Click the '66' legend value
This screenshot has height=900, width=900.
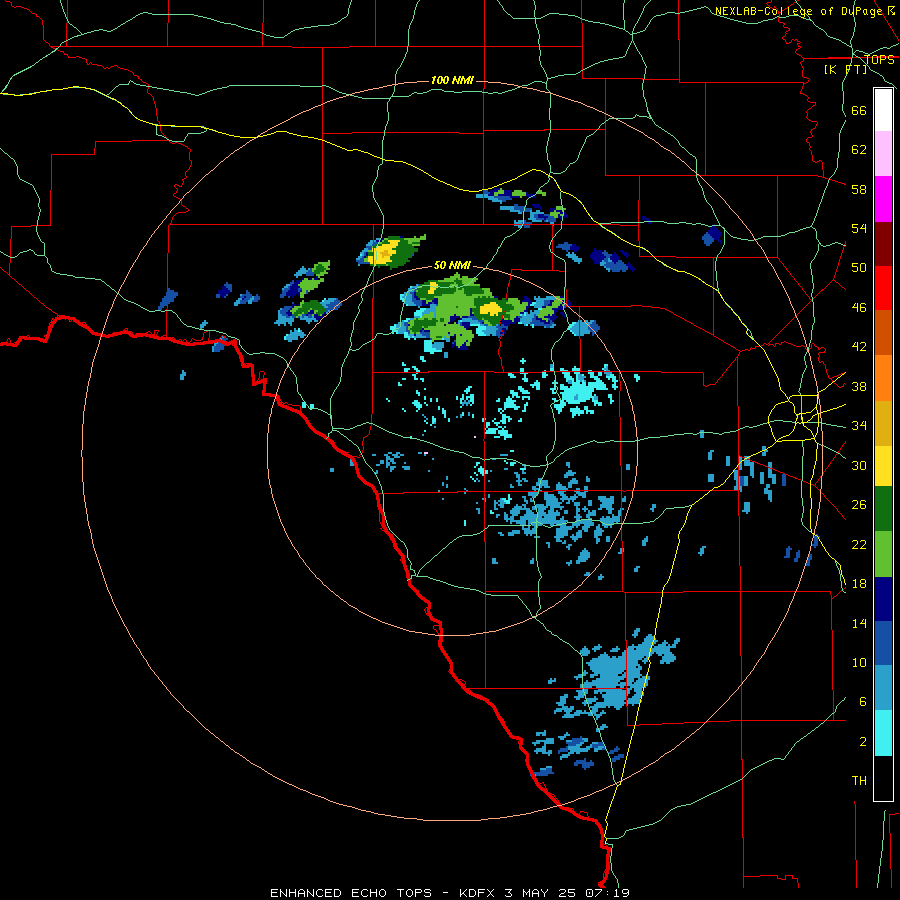(x=859, y=110)
